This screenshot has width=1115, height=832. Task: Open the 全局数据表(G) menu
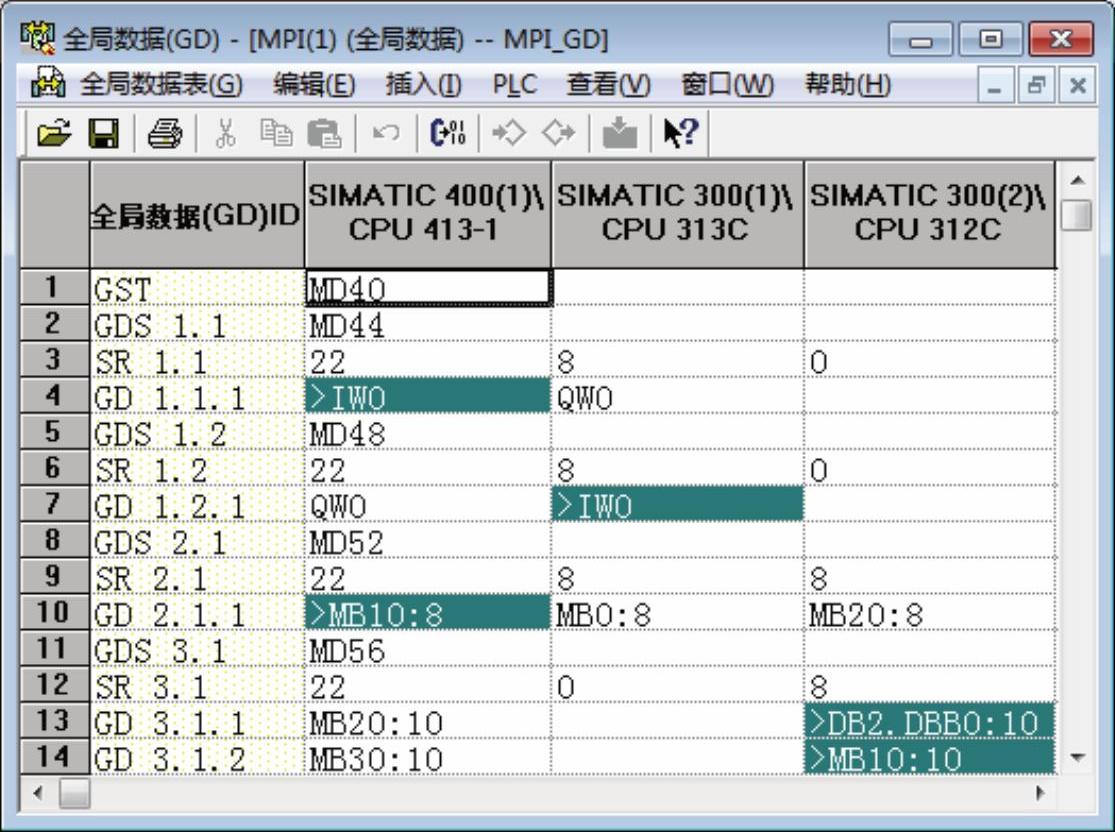pos(160,86)
